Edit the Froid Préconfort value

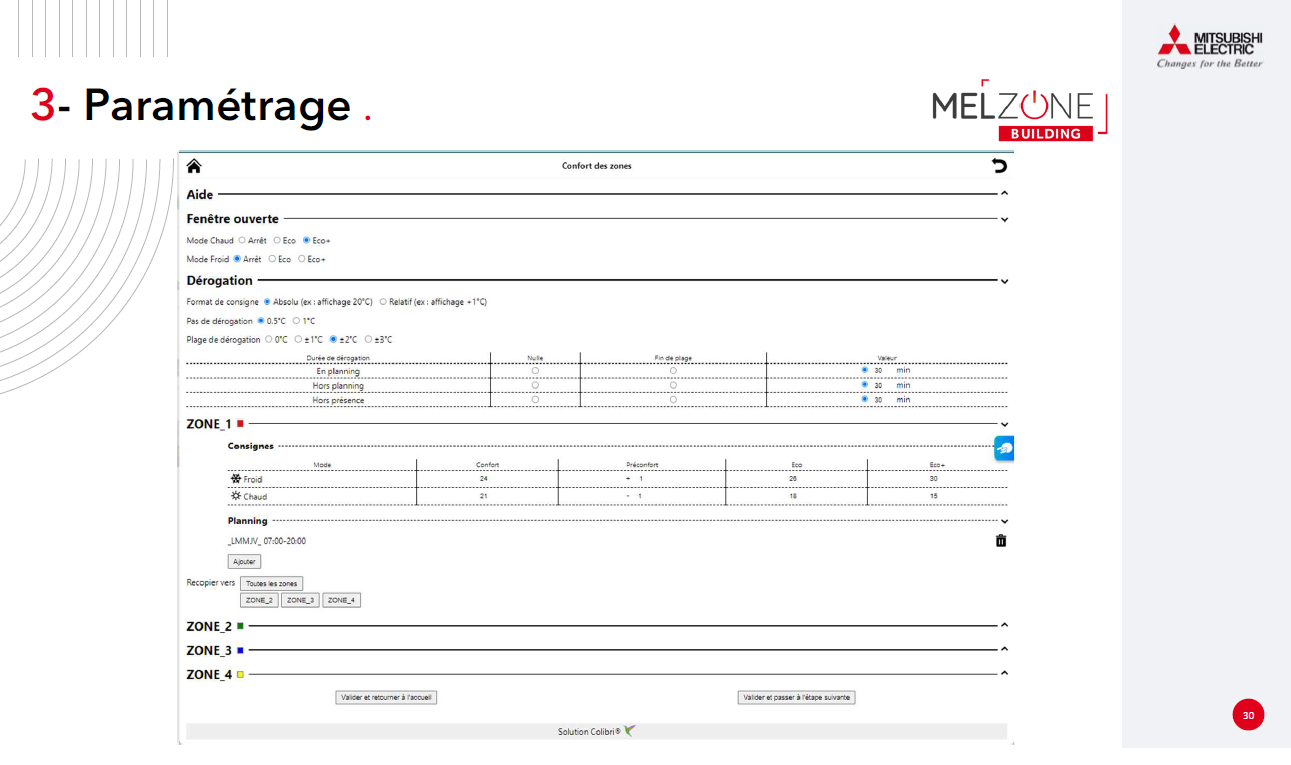coord(639,479)
